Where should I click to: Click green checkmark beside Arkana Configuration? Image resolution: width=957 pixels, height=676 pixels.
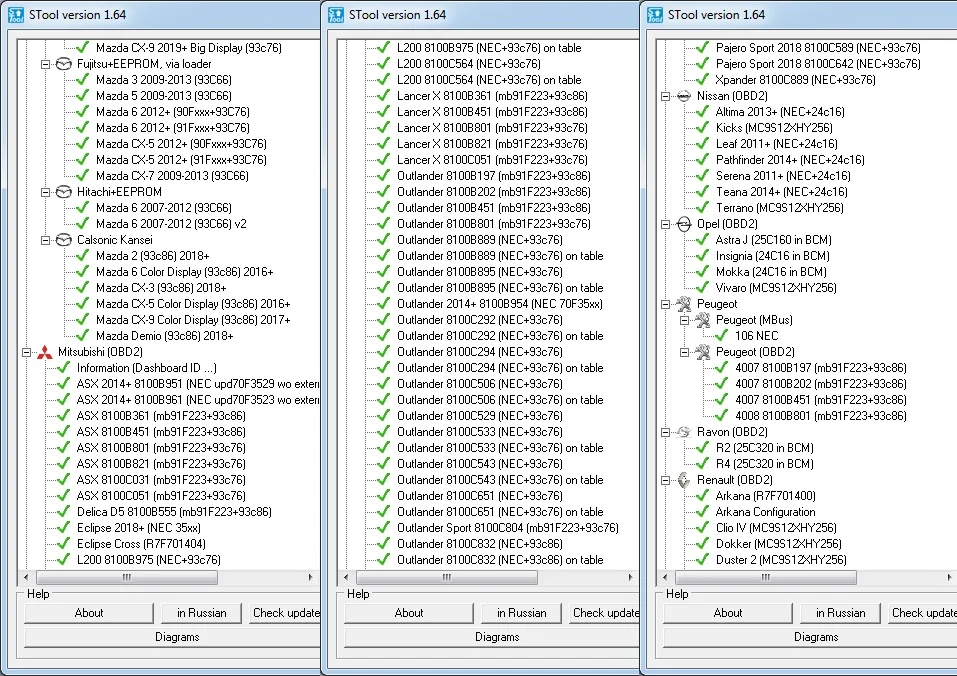pos(702,512)
